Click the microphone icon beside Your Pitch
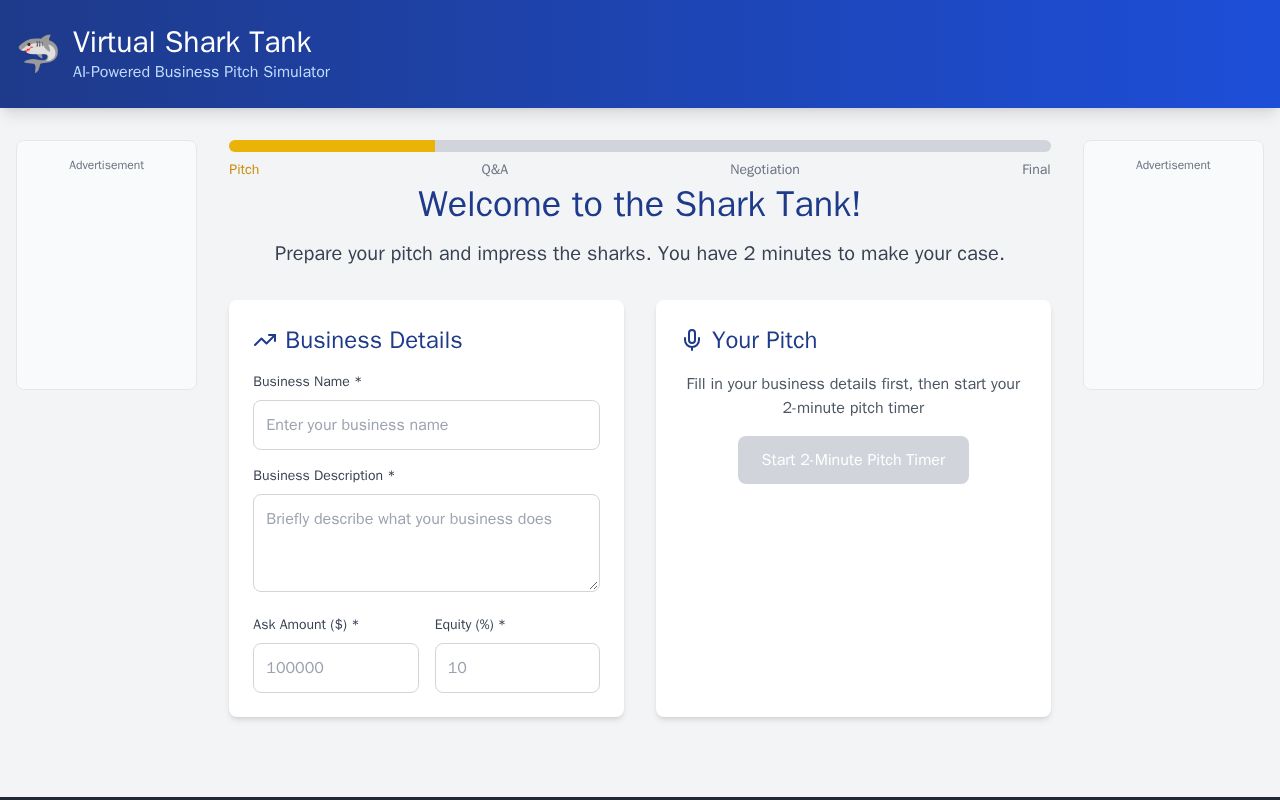The width and height of the screenshot is (1280, 800). pyautogui.click(x=692, y=340)
